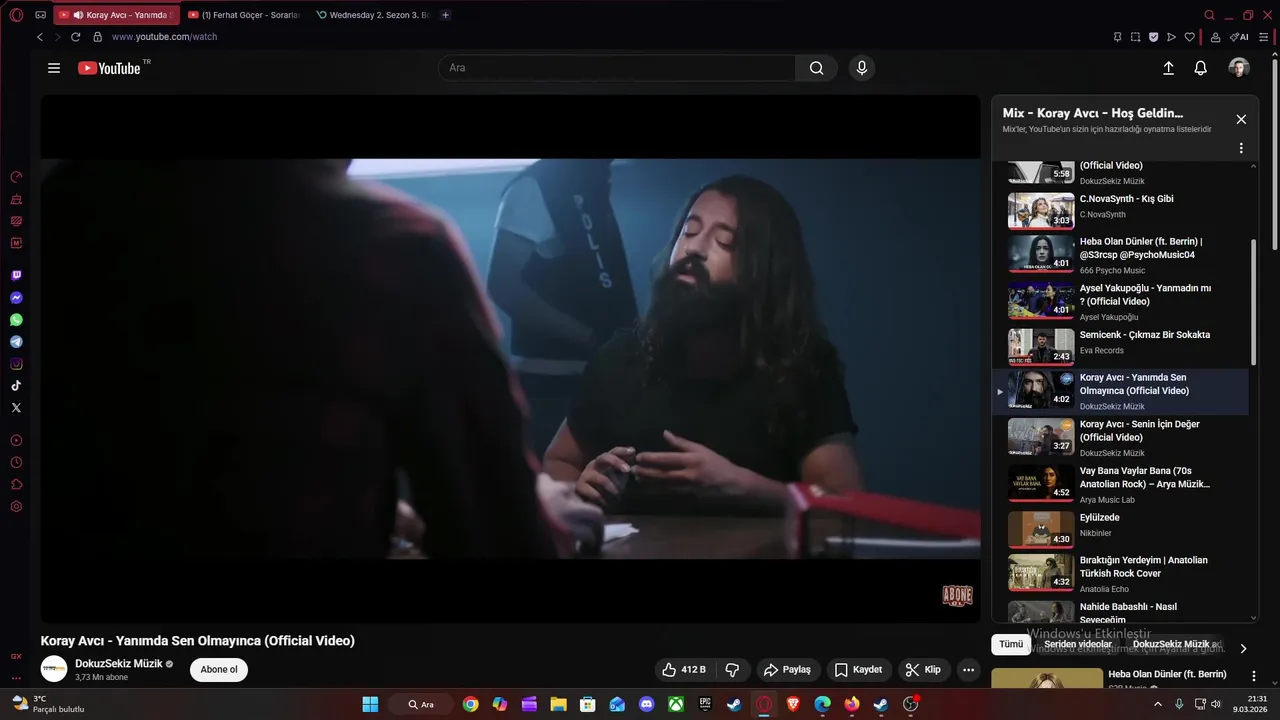Open the YouTube account avatar menu

pos(1239,68)
